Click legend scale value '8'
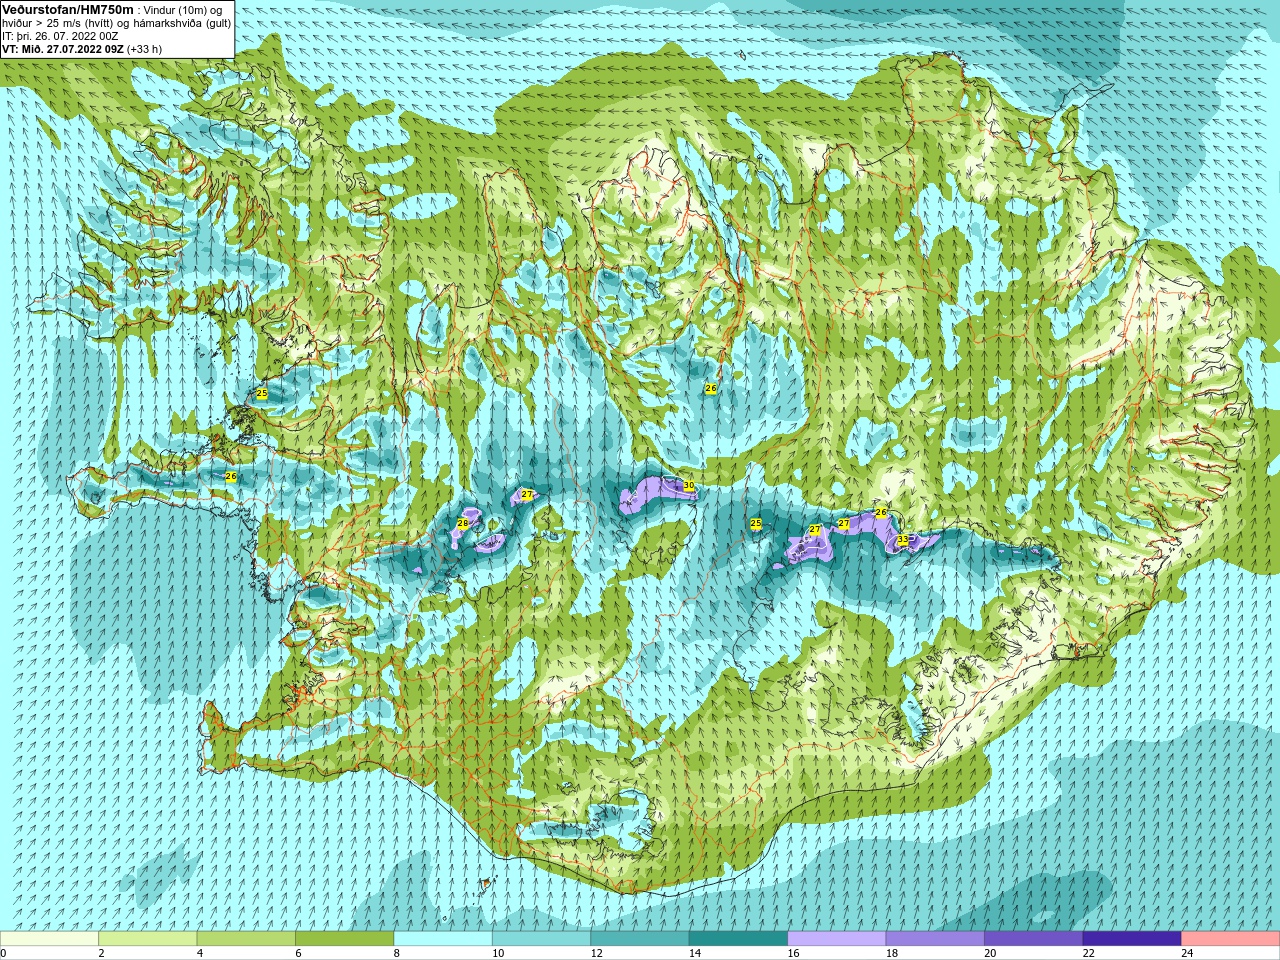The image size is (1280, 960). point(396,953)
